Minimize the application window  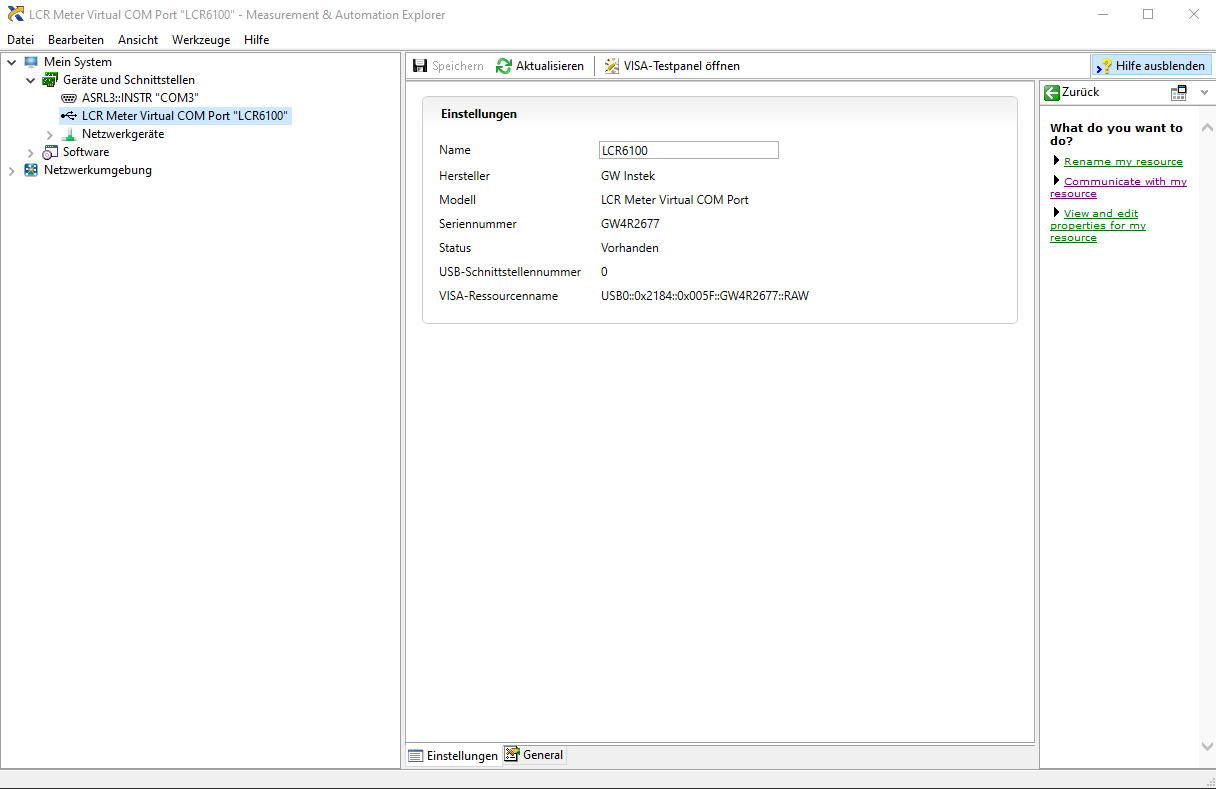tap(1103, 15)
